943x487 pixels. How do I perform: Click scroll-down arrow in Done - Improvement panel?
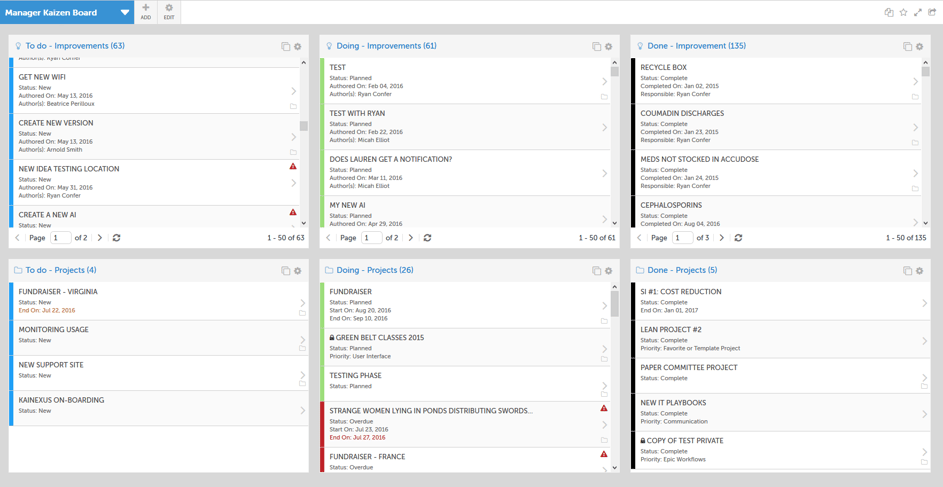click(925, 222)
